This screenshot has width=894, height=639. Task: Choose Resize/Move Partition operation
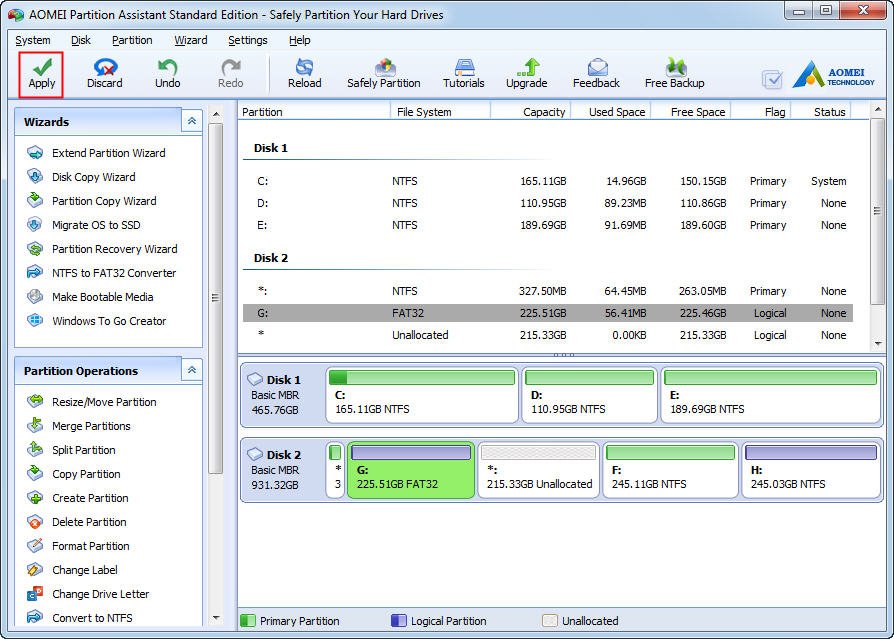coord(104,402)
